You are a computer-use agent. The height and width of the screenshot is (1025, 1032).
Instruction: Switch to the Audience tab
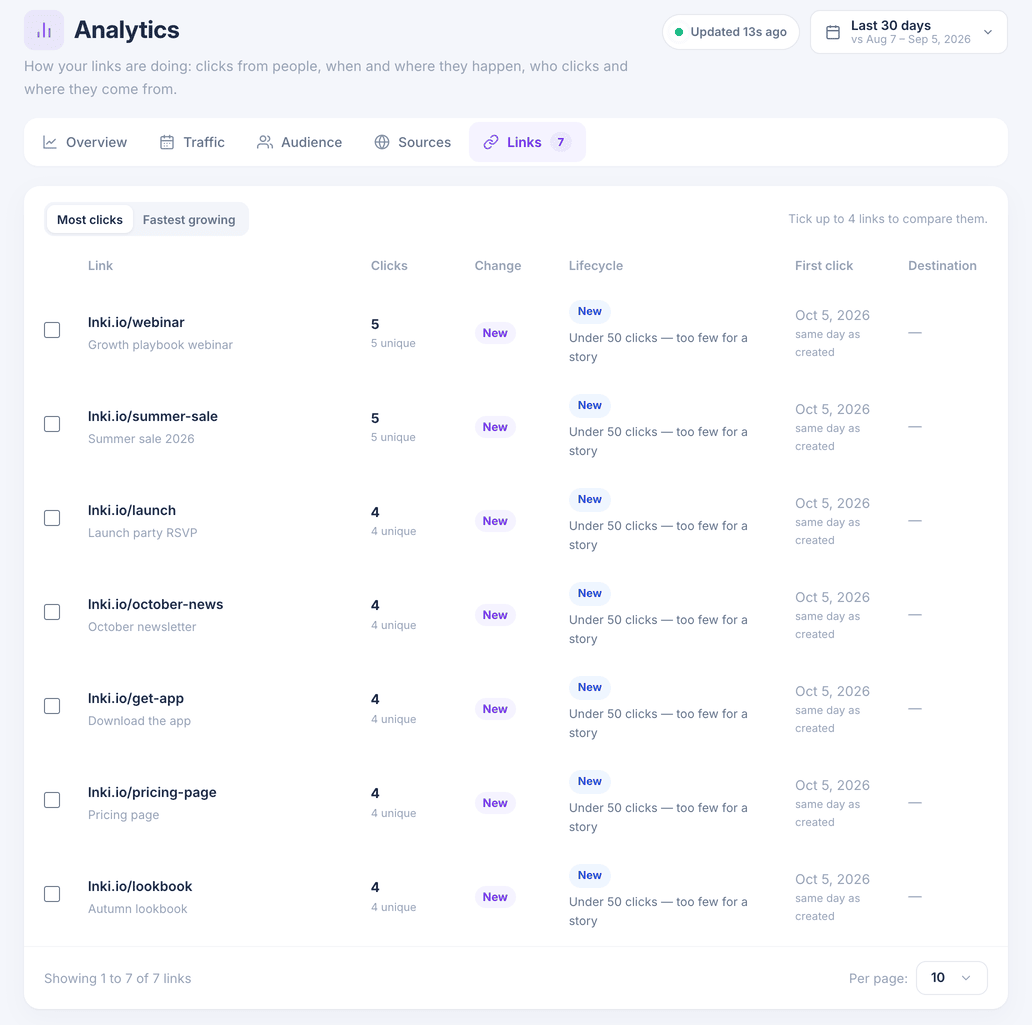tap(299, 142)
